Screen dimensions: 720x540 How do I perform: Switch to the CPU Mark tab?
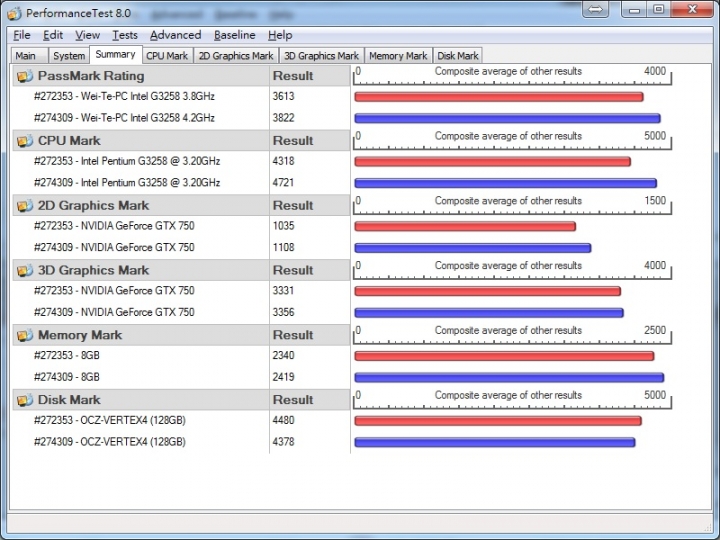click(167, 56)
